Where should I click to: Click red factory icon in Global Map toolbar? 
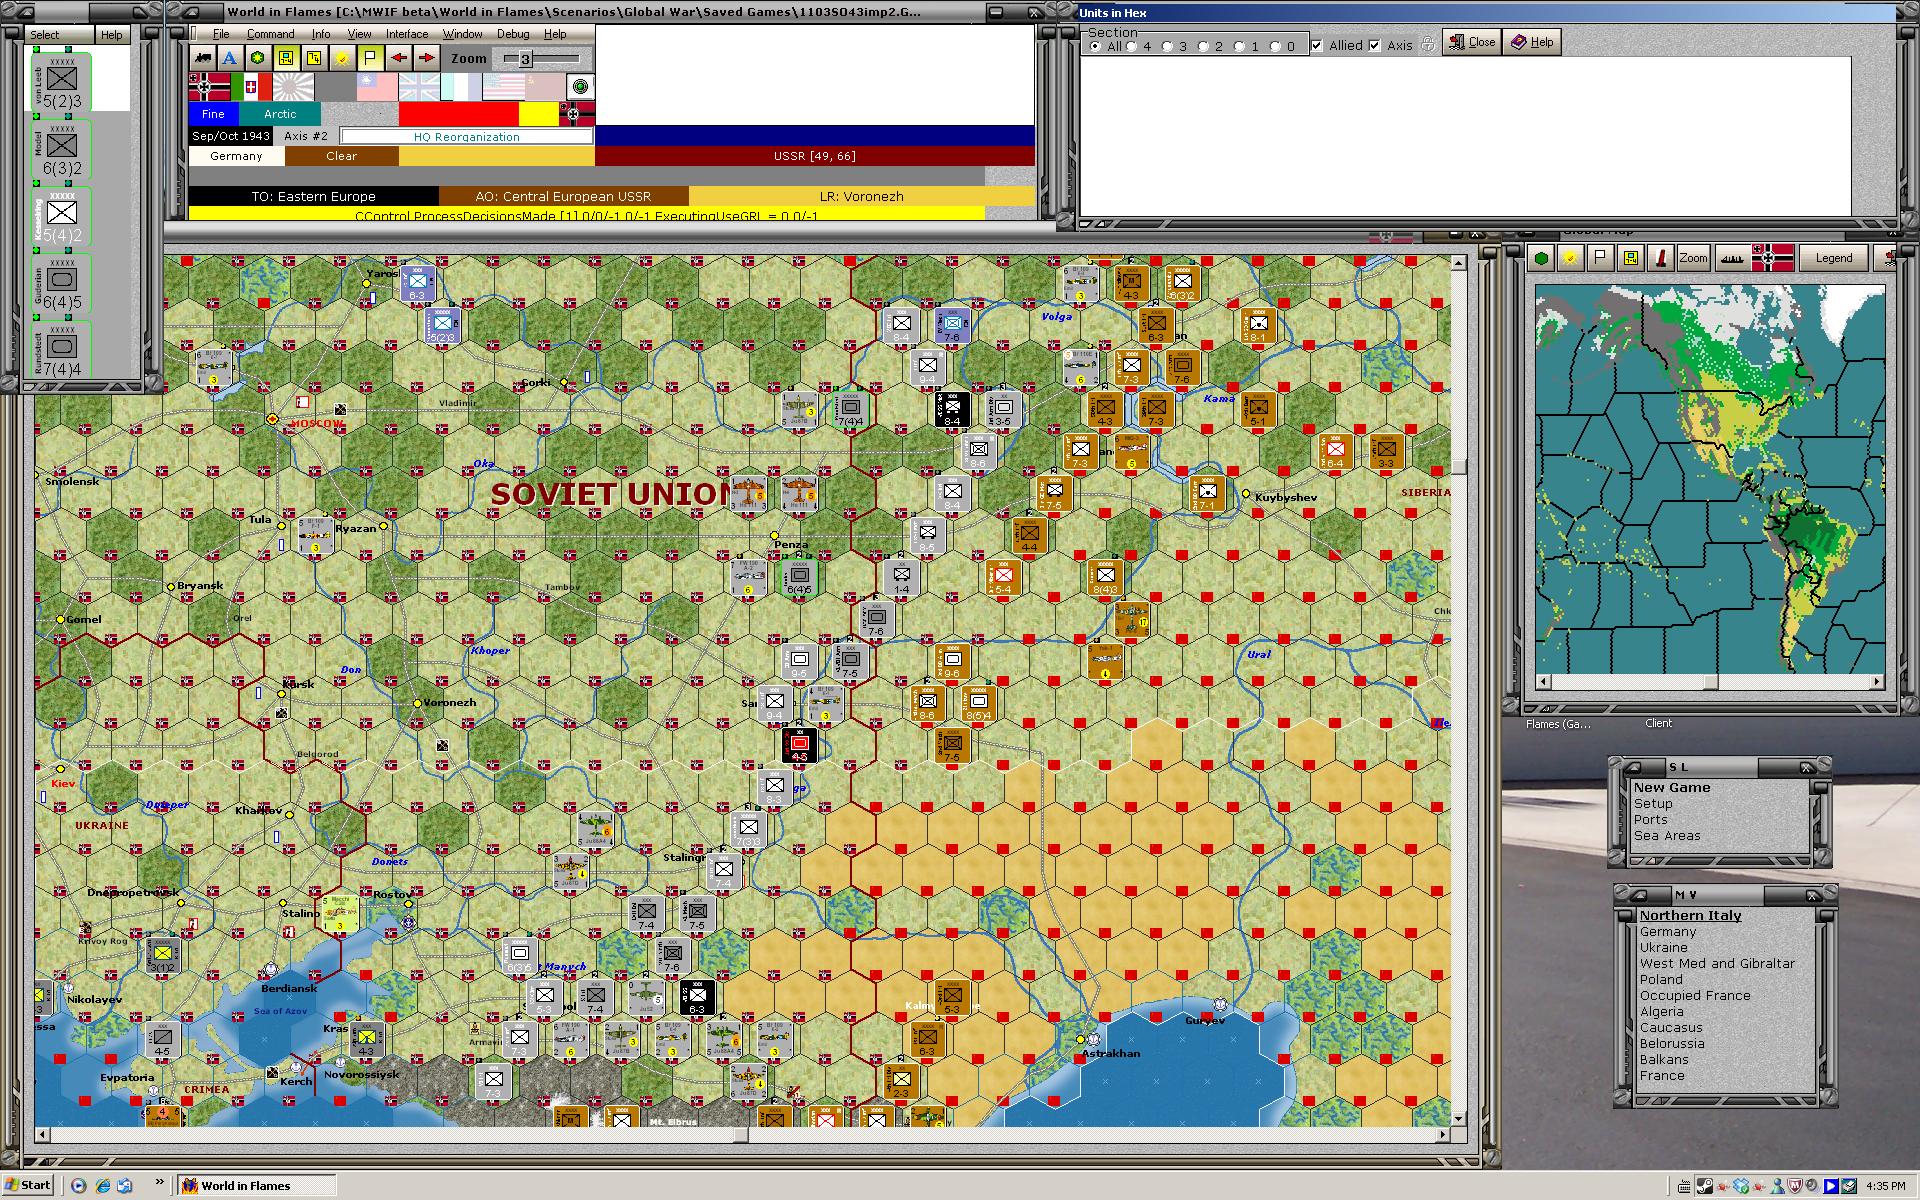[x=1660, y=258]
